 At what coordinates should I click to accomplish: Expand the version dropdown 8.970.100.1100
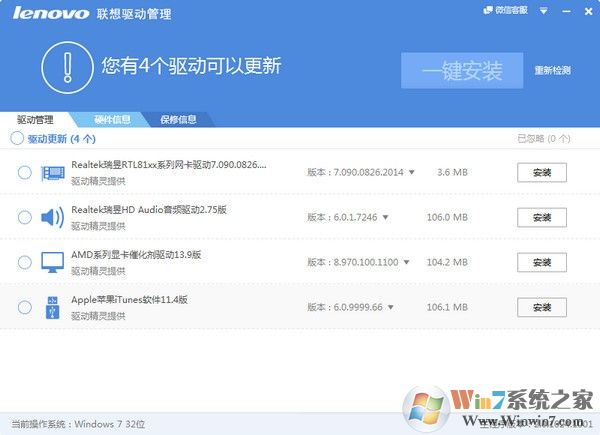[x=406, y=262]
